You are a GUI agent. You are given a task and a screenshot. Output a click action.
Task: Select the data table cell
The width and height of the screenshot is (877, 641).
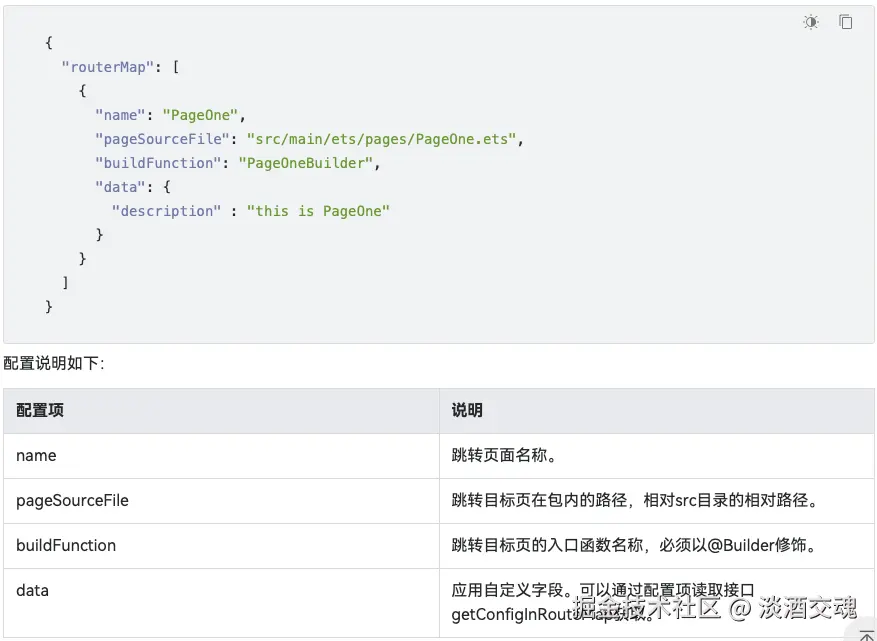32,590
